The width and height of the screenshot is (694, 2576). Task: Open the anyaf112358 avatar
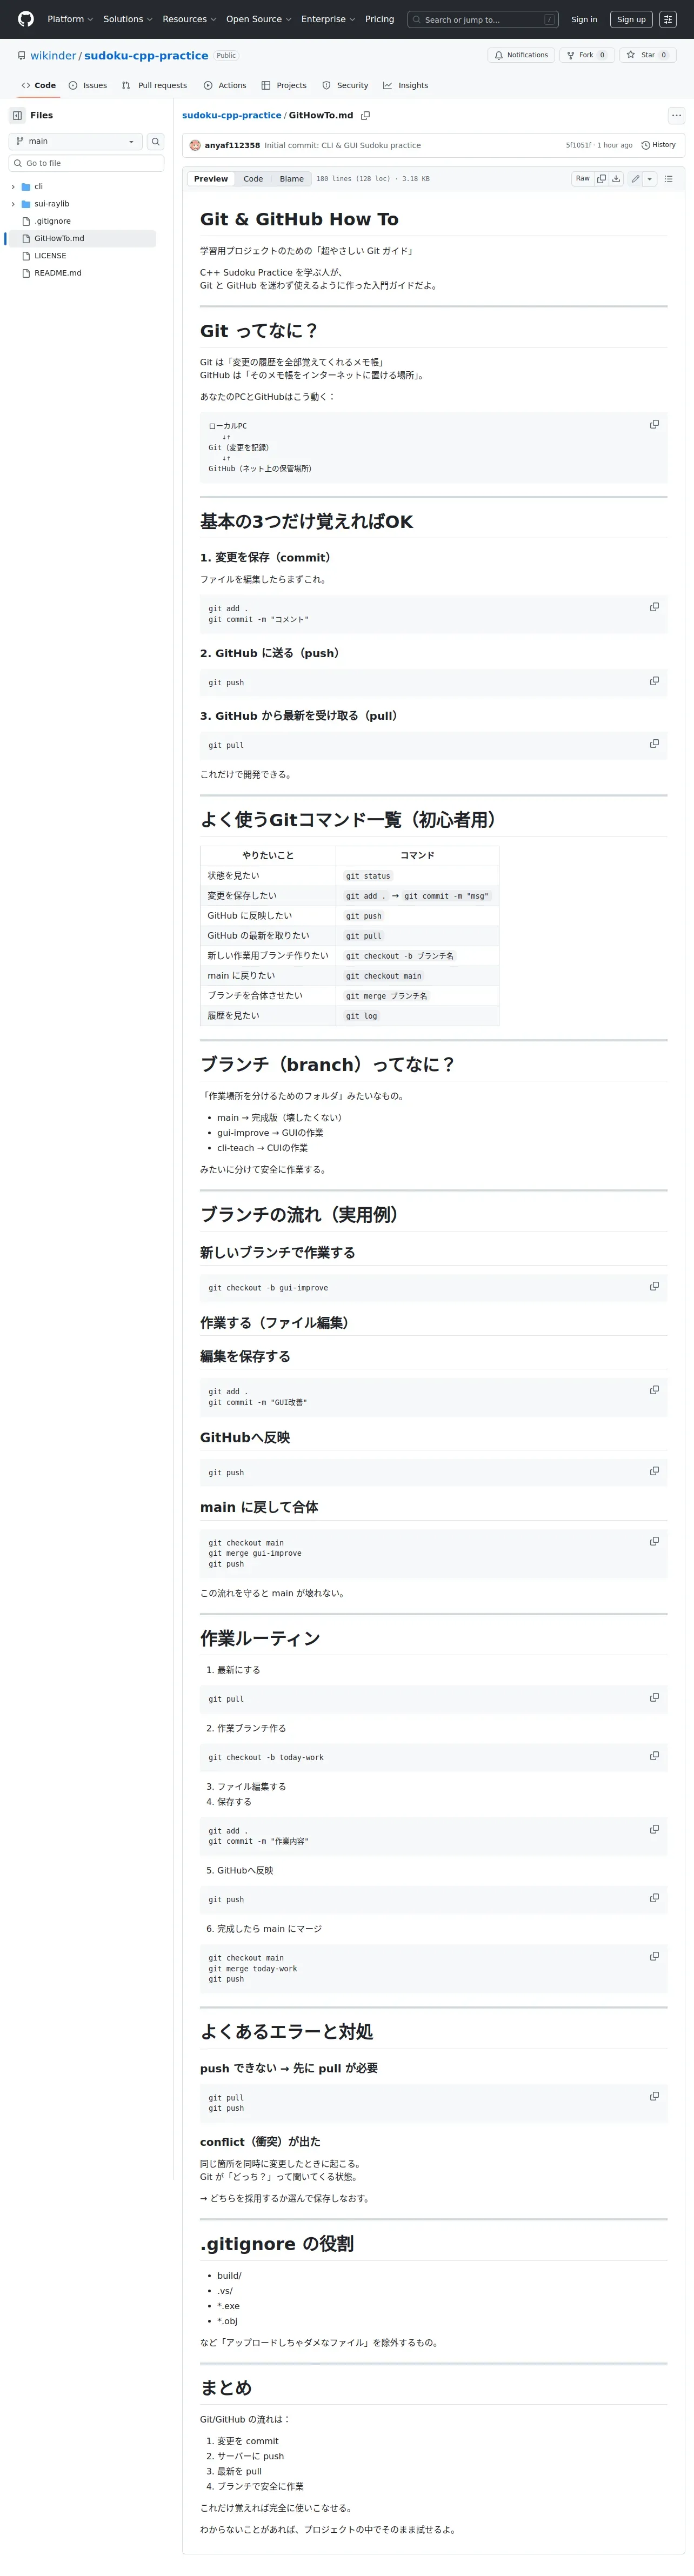coord(195,145)
